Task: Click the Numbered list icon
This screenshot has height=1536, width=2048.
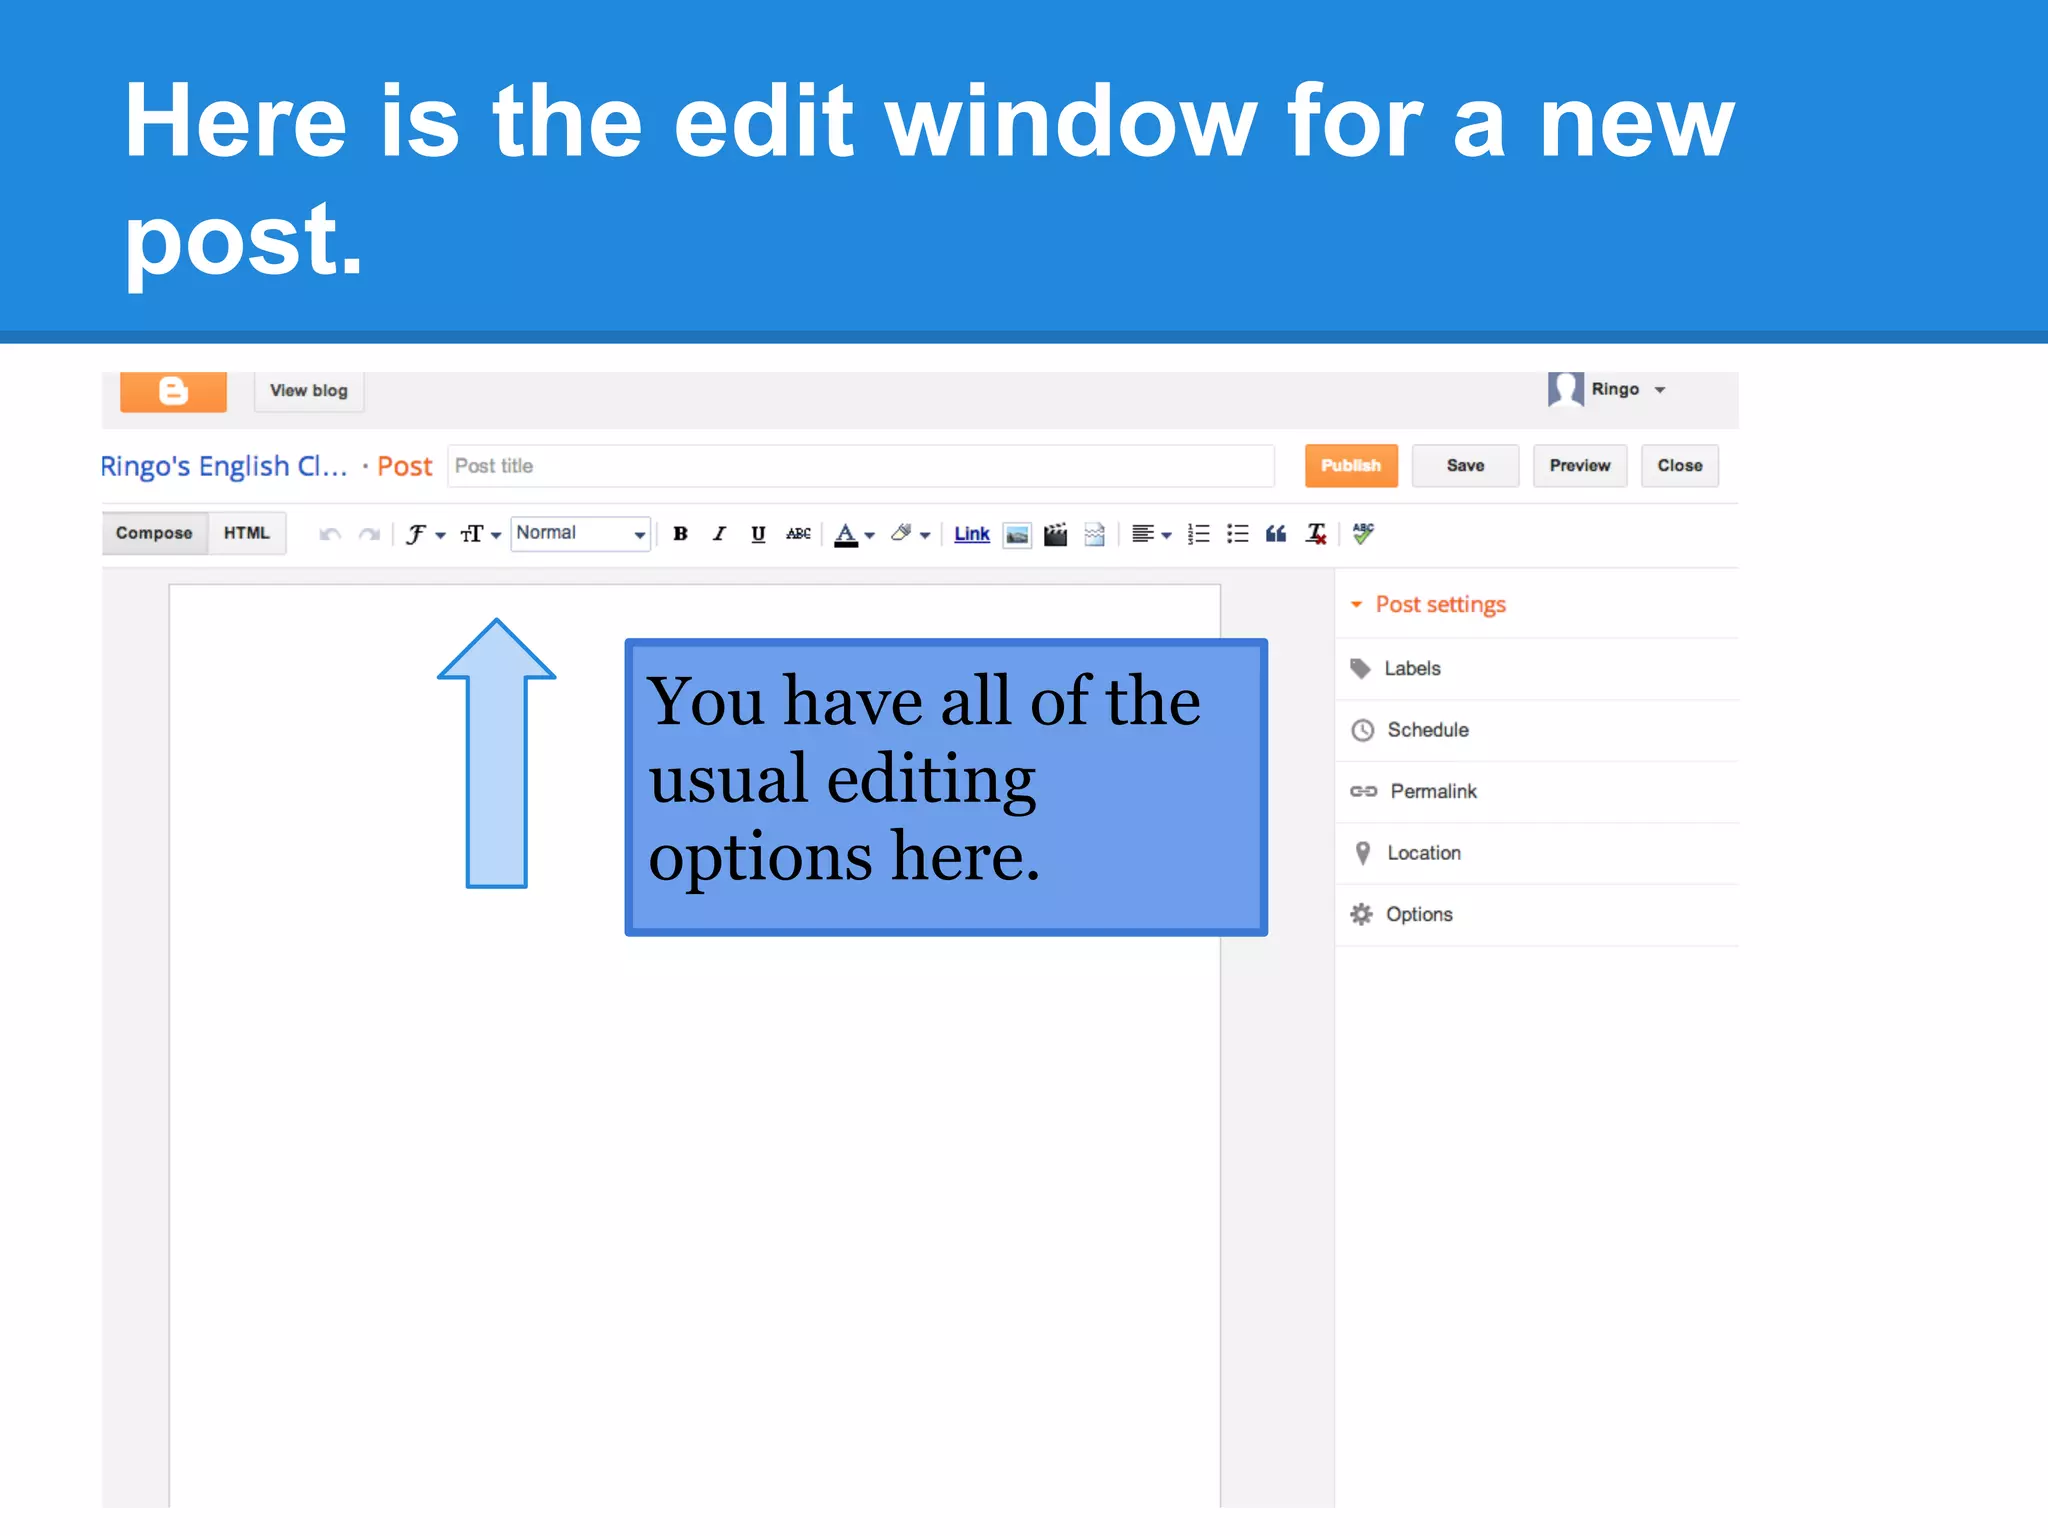Action: tap(1198, 534)
